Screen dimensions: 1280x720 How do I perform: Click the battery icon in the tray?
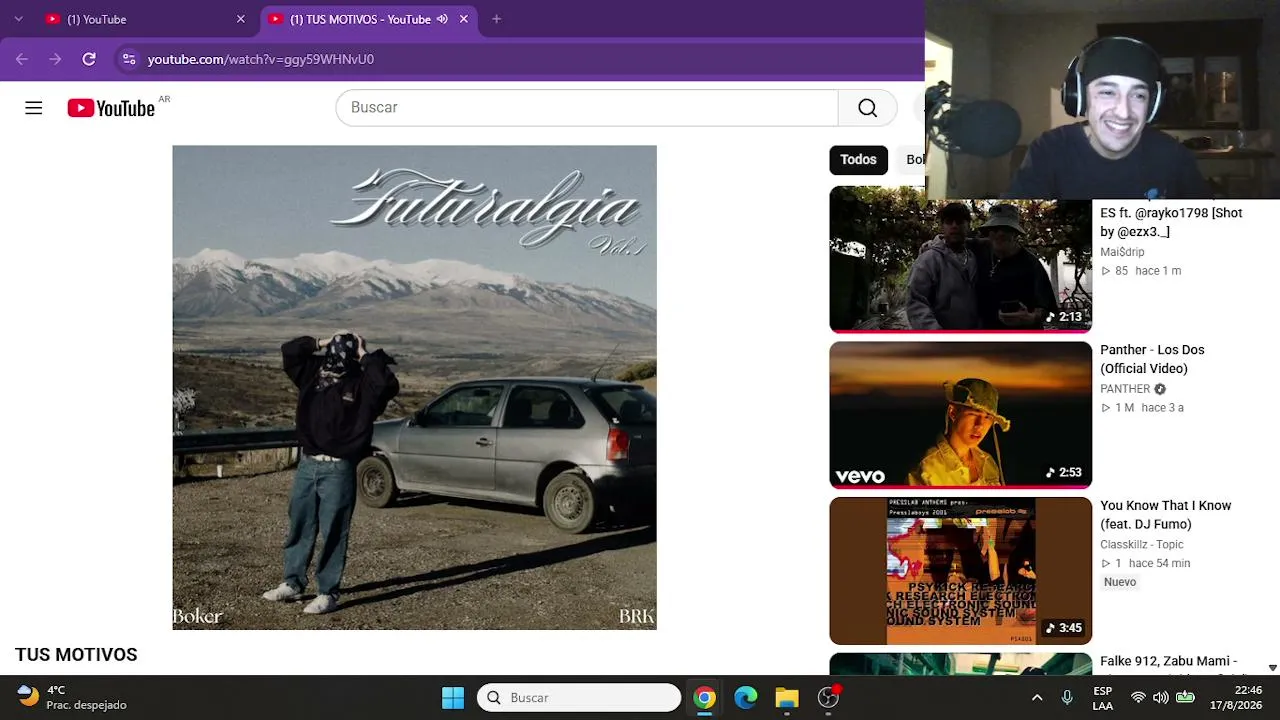click(x=1185, y=698)
